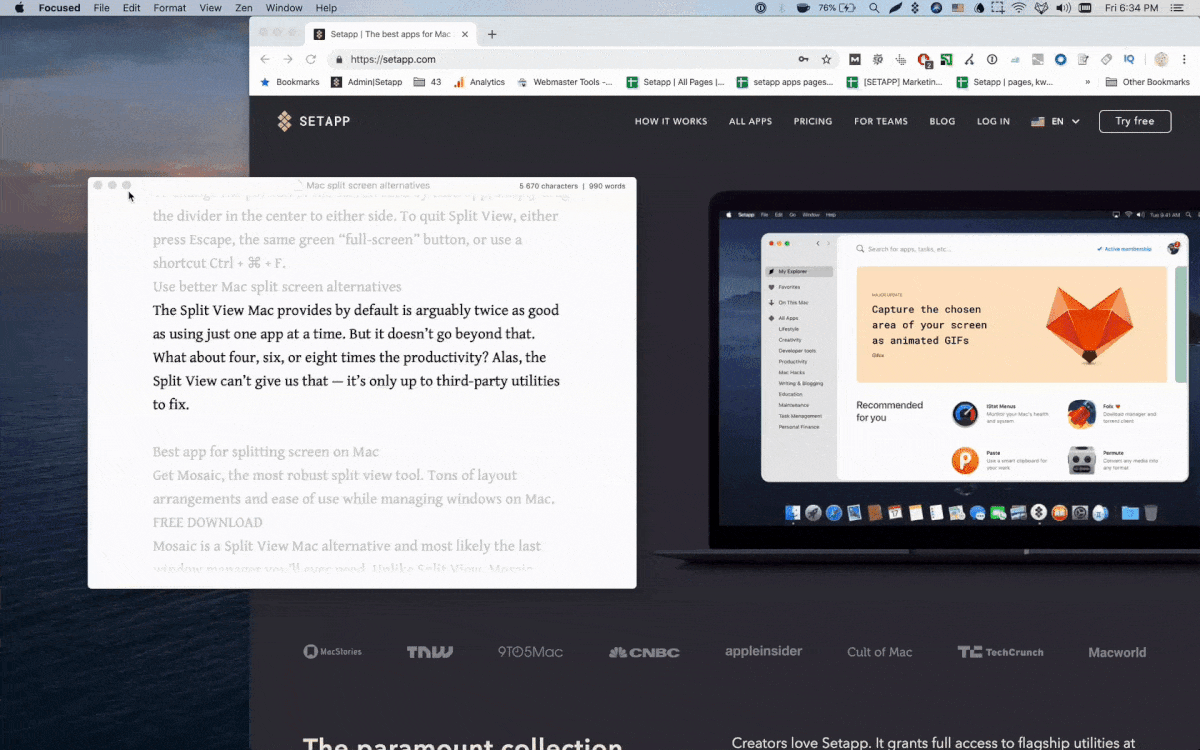This screenshot has height=750, width=1200.
Task: Open PRICING page
Action: (813, 121)
